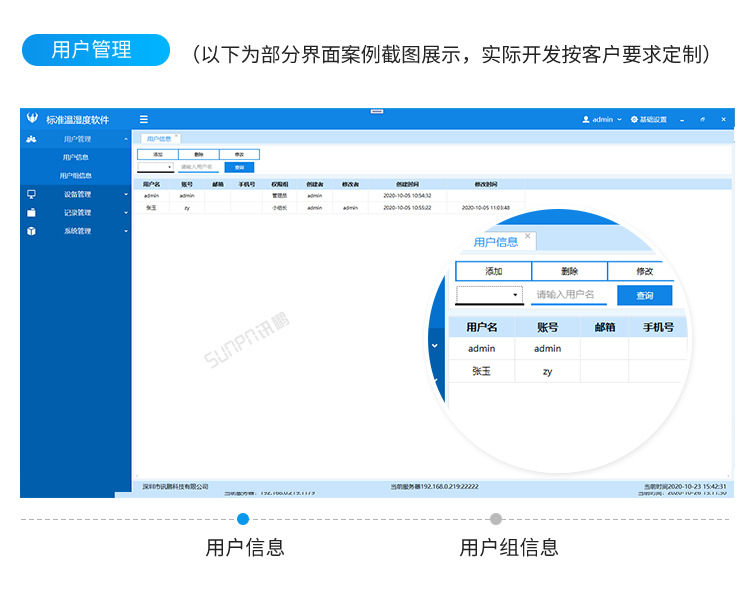Click 删除 button in the magnified view
This screenshot has height=597, width=750.
tap(569, 271)
